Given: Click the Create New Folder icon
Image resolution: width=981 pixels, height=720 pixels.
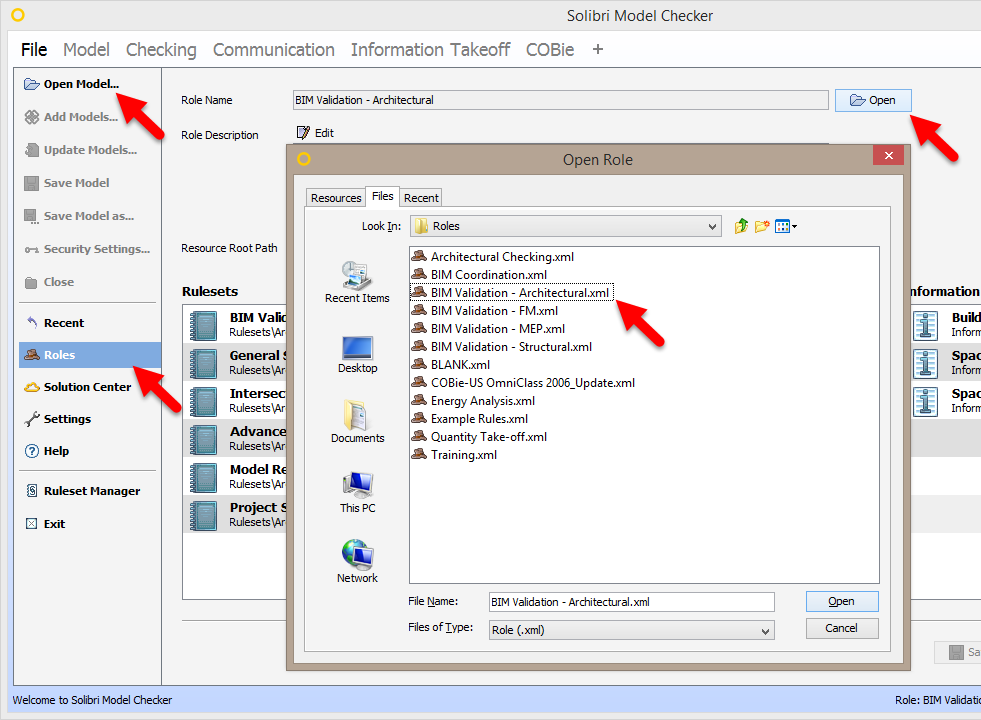Looking at the screenshot, I should pos(762,226).
